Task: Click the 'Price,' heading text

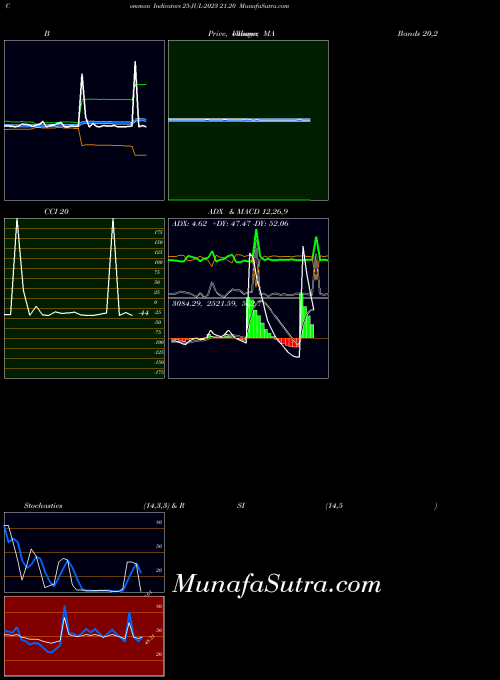Action: click(217, 33)
